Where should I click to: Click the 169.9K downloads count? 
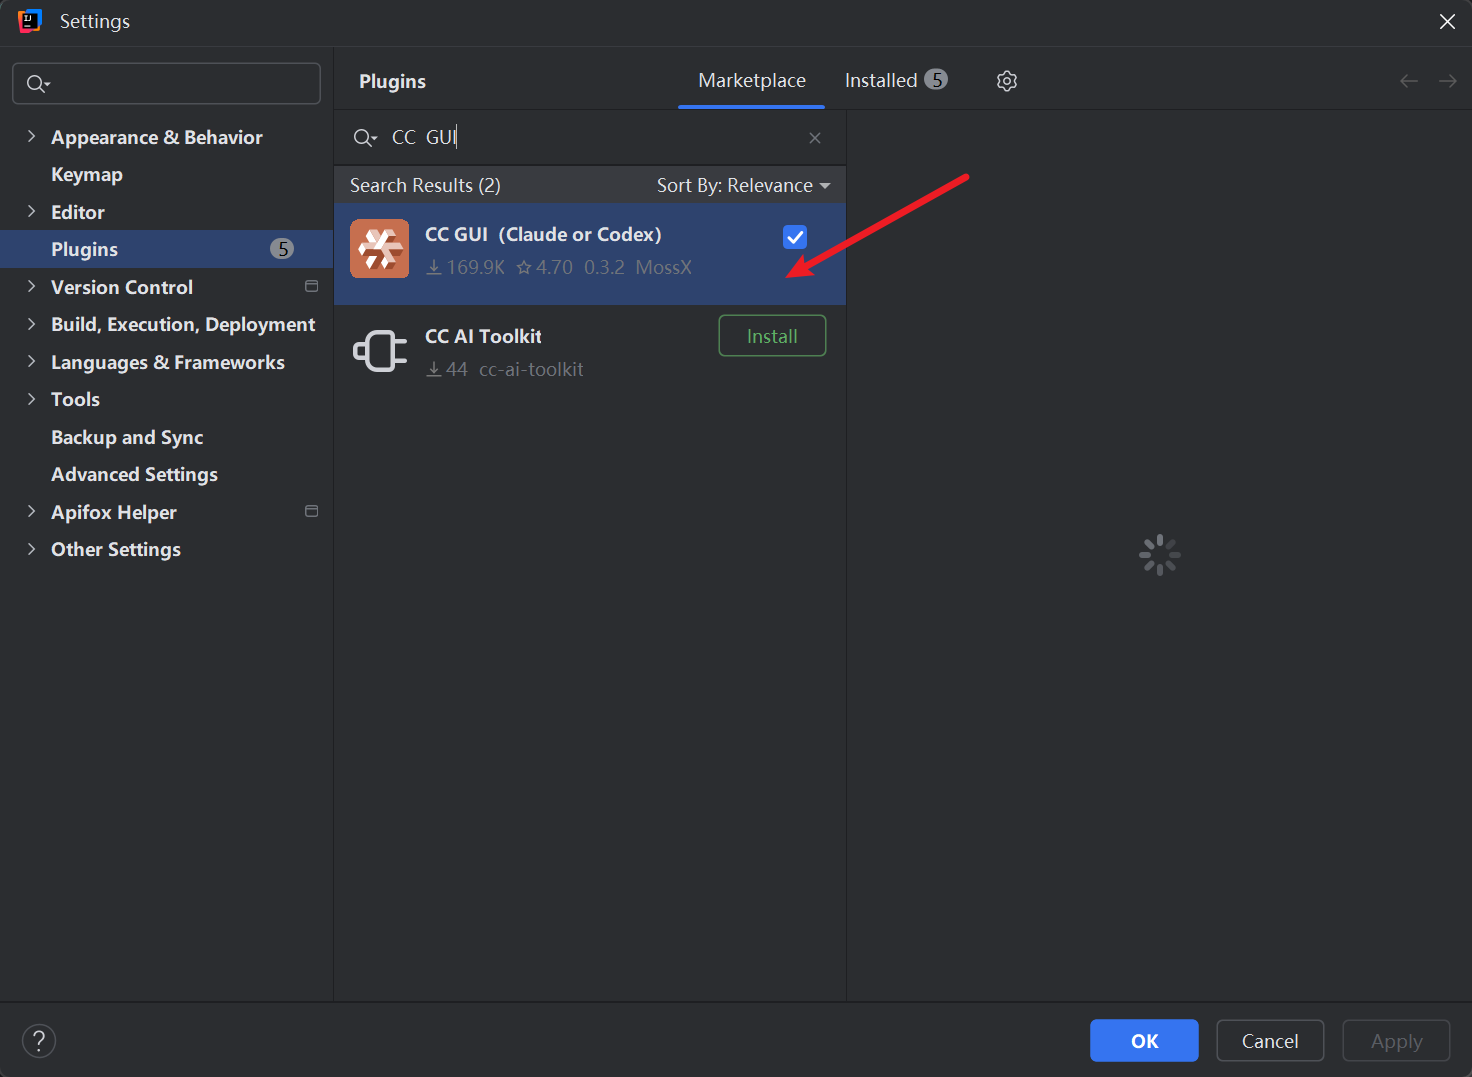[466, 268]
